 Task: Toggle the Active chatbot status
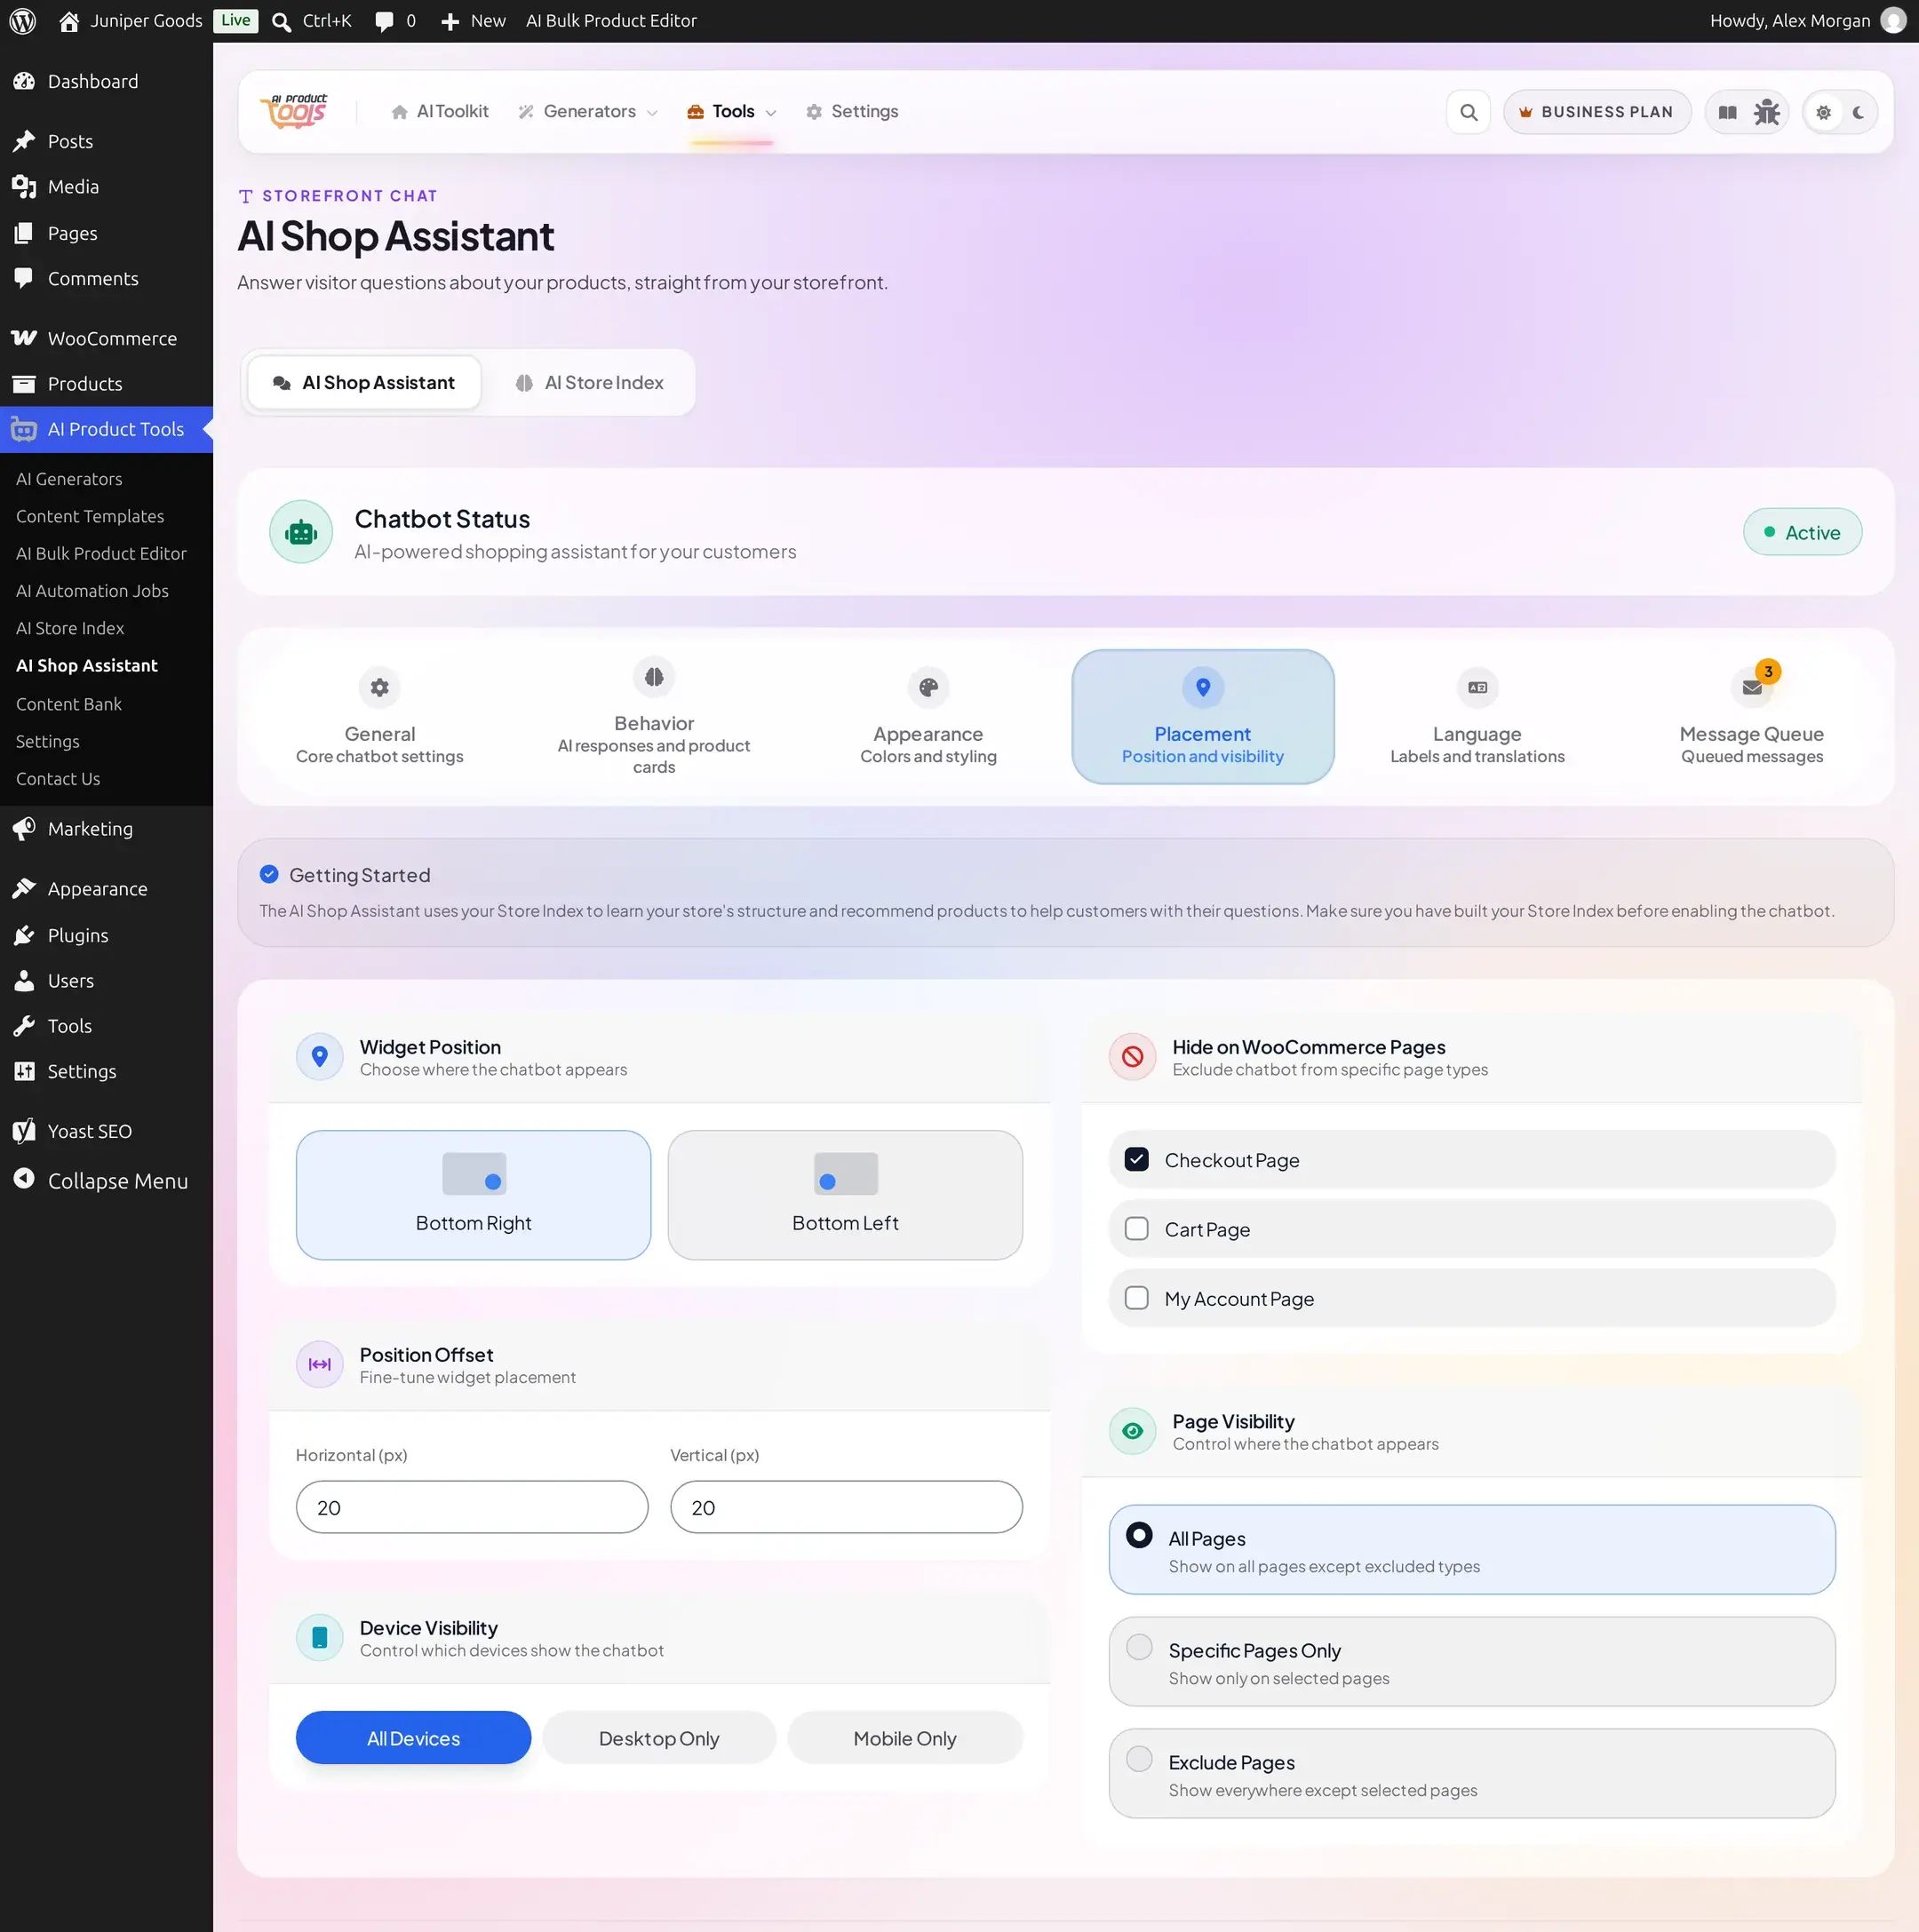click(x=1802, y=532)
